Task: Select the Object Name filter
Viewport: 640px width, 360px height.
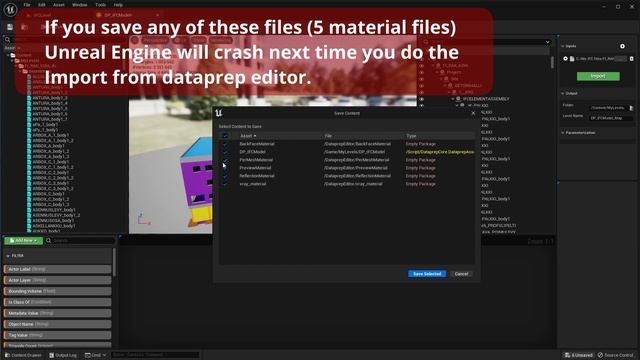Action: click(58, 324)
